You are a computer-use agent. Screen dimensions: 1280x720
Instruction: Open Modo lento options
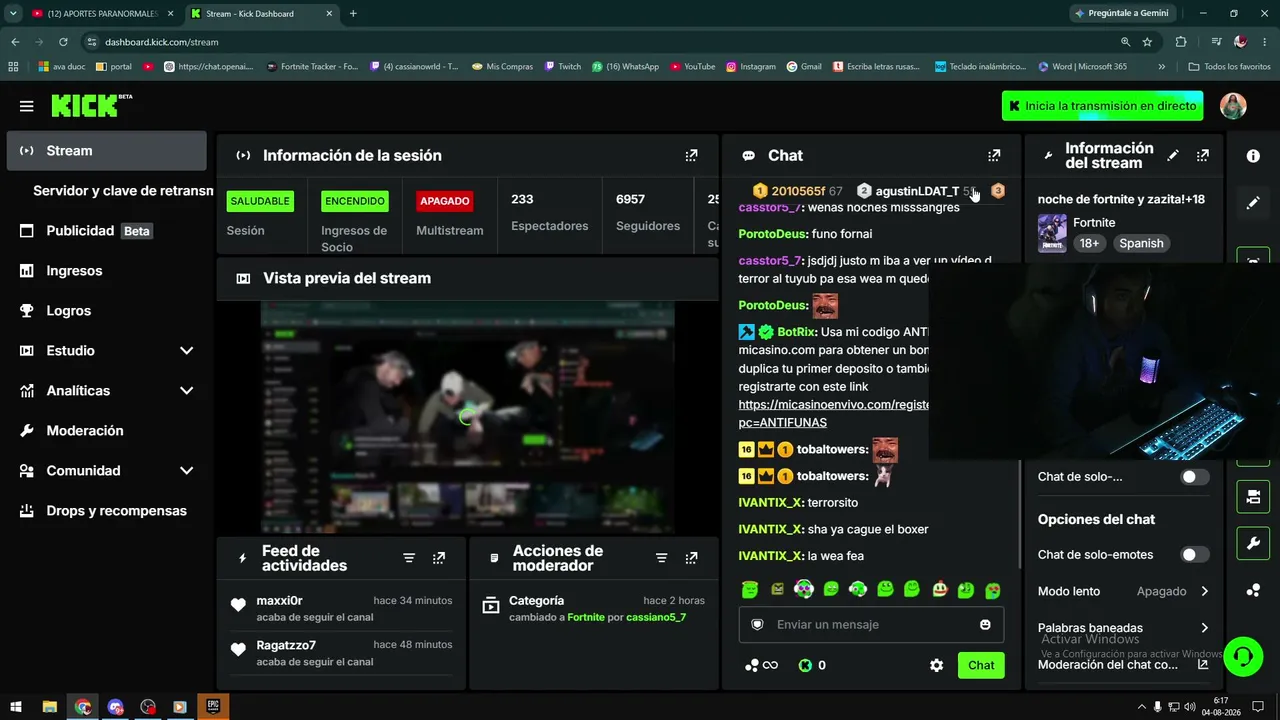click(x=1124, y=591)
